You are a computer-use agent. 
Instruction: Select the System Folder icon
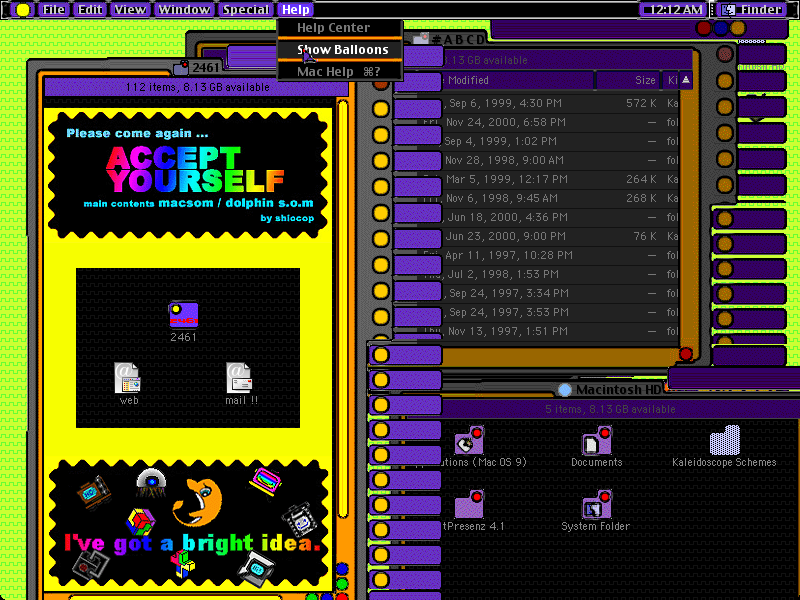(x=596, y=504)
